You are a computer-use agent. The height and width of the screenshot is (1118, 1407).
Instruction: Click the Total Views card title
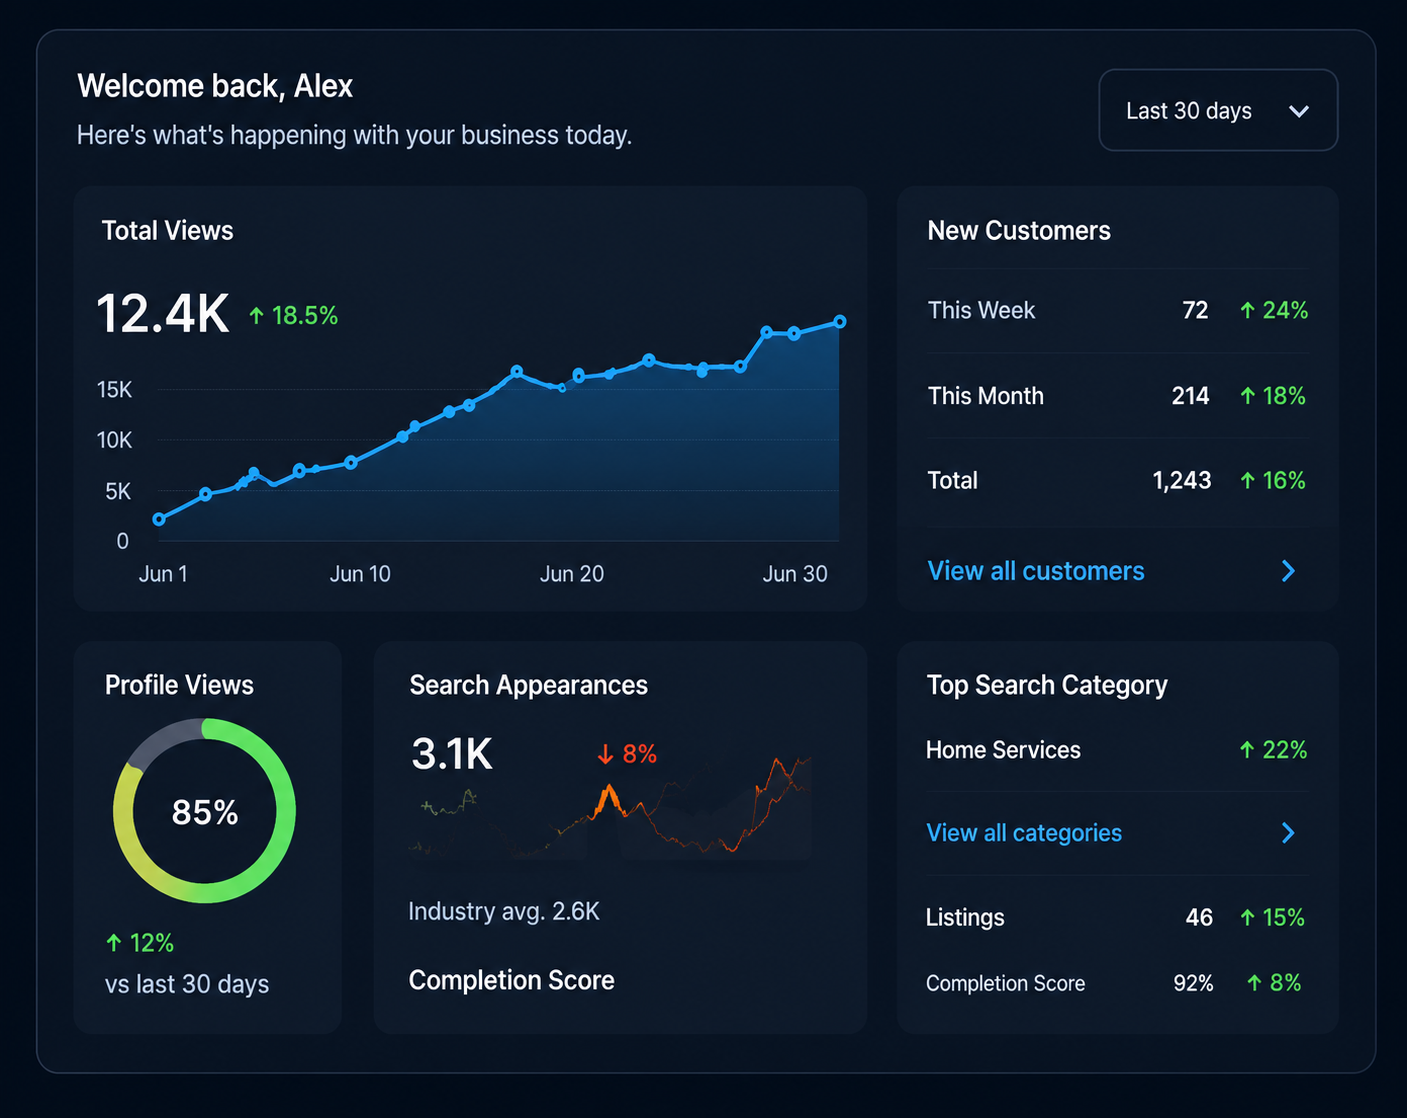point(167,231)
